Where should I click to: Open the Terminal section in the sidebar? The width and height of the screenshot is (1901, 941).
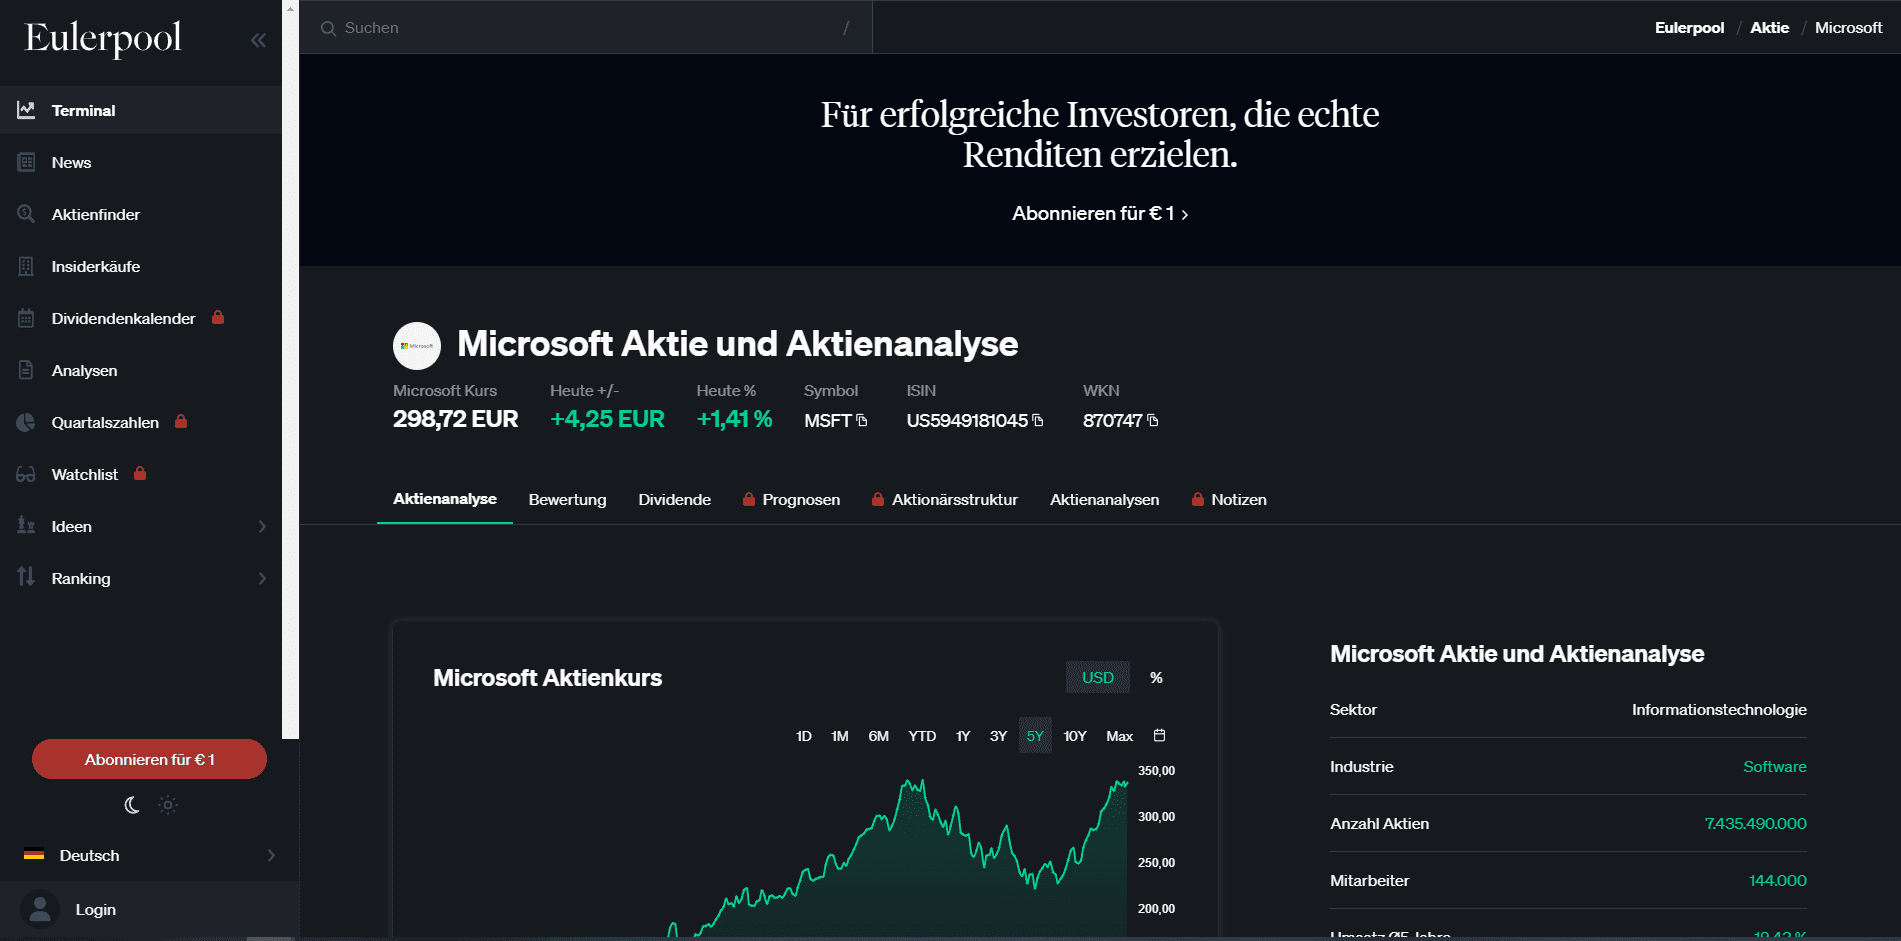(84, 110)
